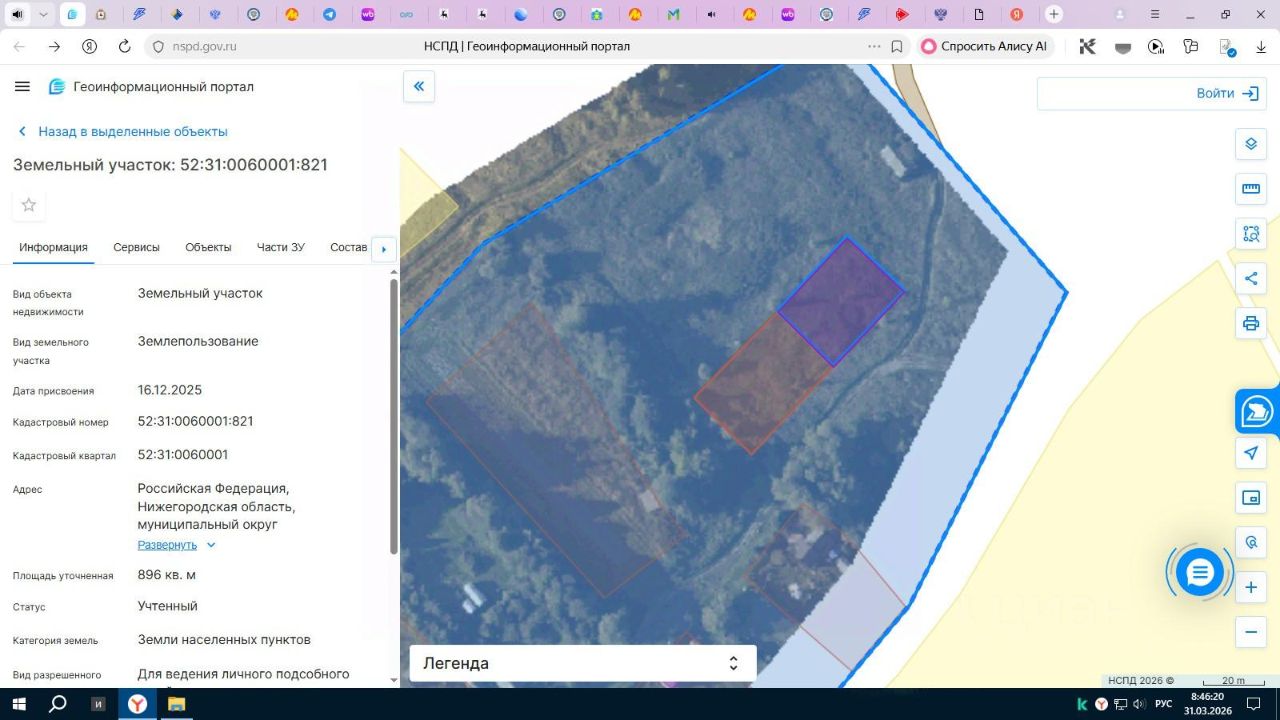Image resolution: width=1280 pixels, height=720 pixels.
Task: Go back via Назад в выделенные объекты
Action: [x=123, y=131]
